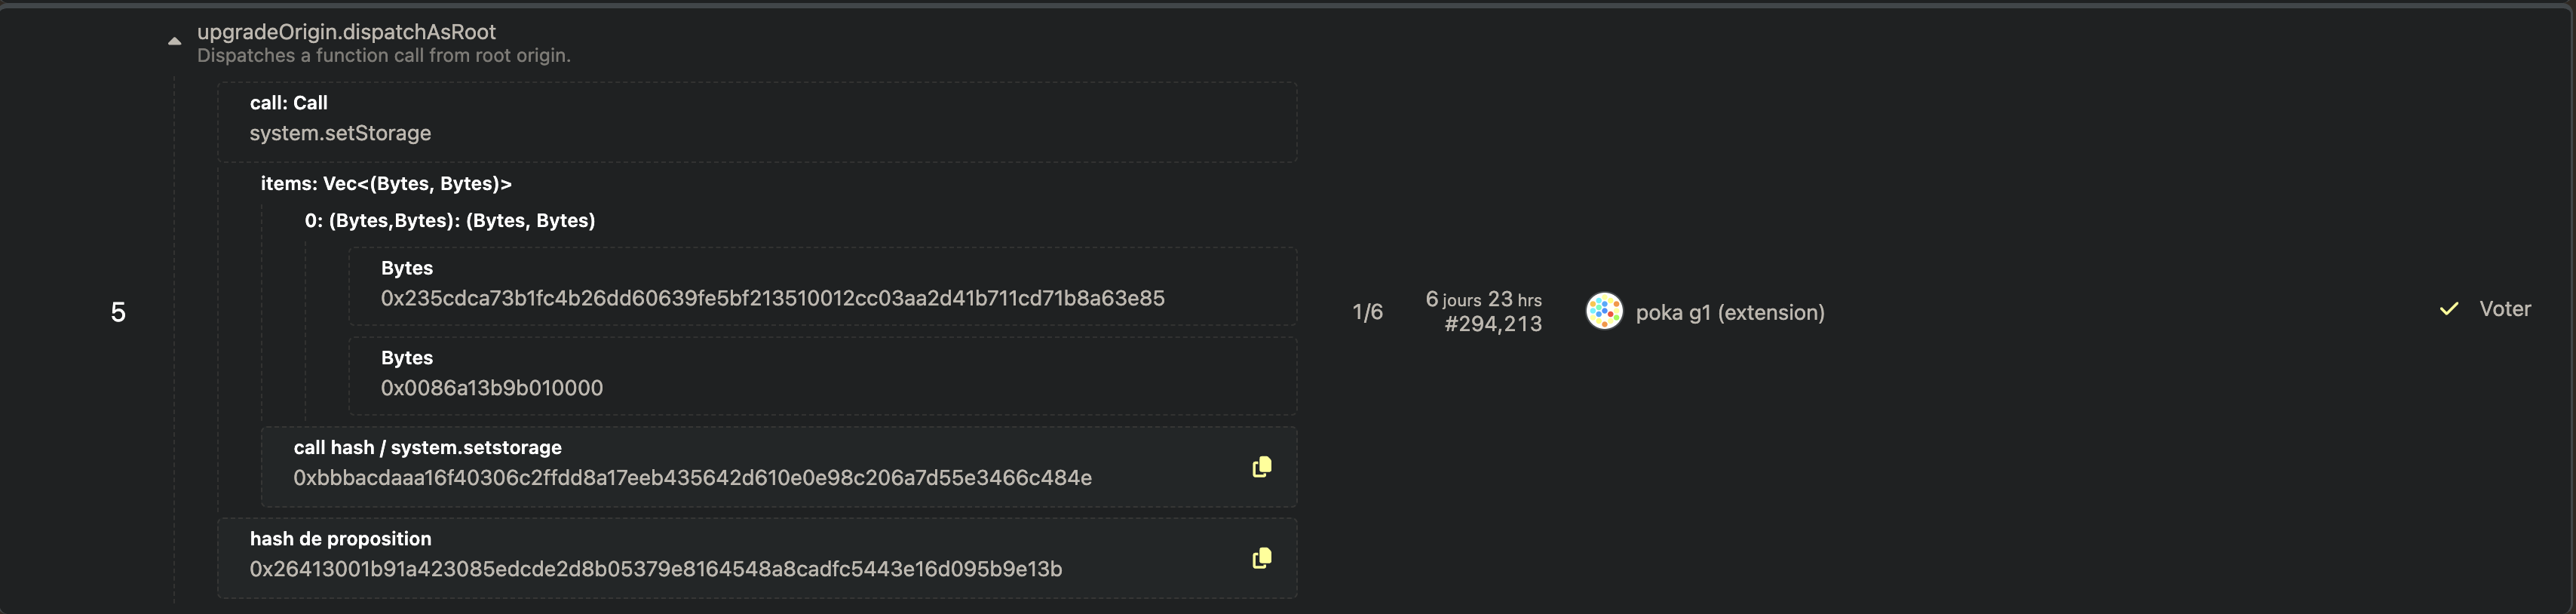The image size is (2576, 614).
Task: Click the 6 jours 23 hrs remaining time
Action: (x=1483, y=299)
